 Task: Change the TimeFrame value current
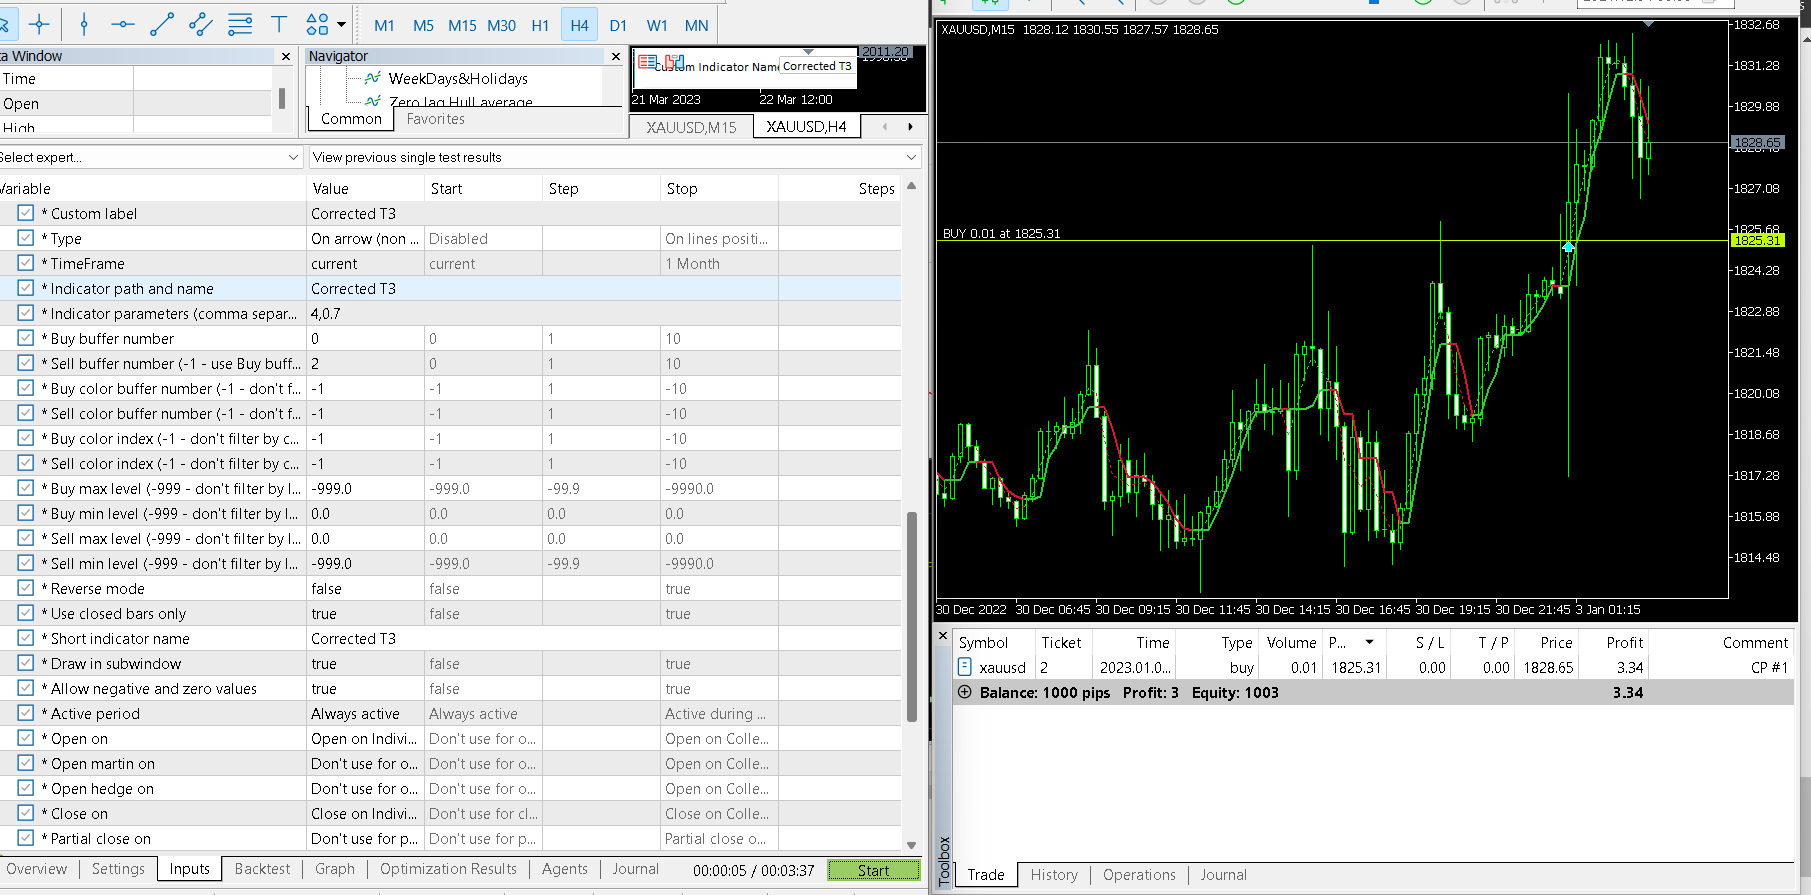(x=365, y=263)
